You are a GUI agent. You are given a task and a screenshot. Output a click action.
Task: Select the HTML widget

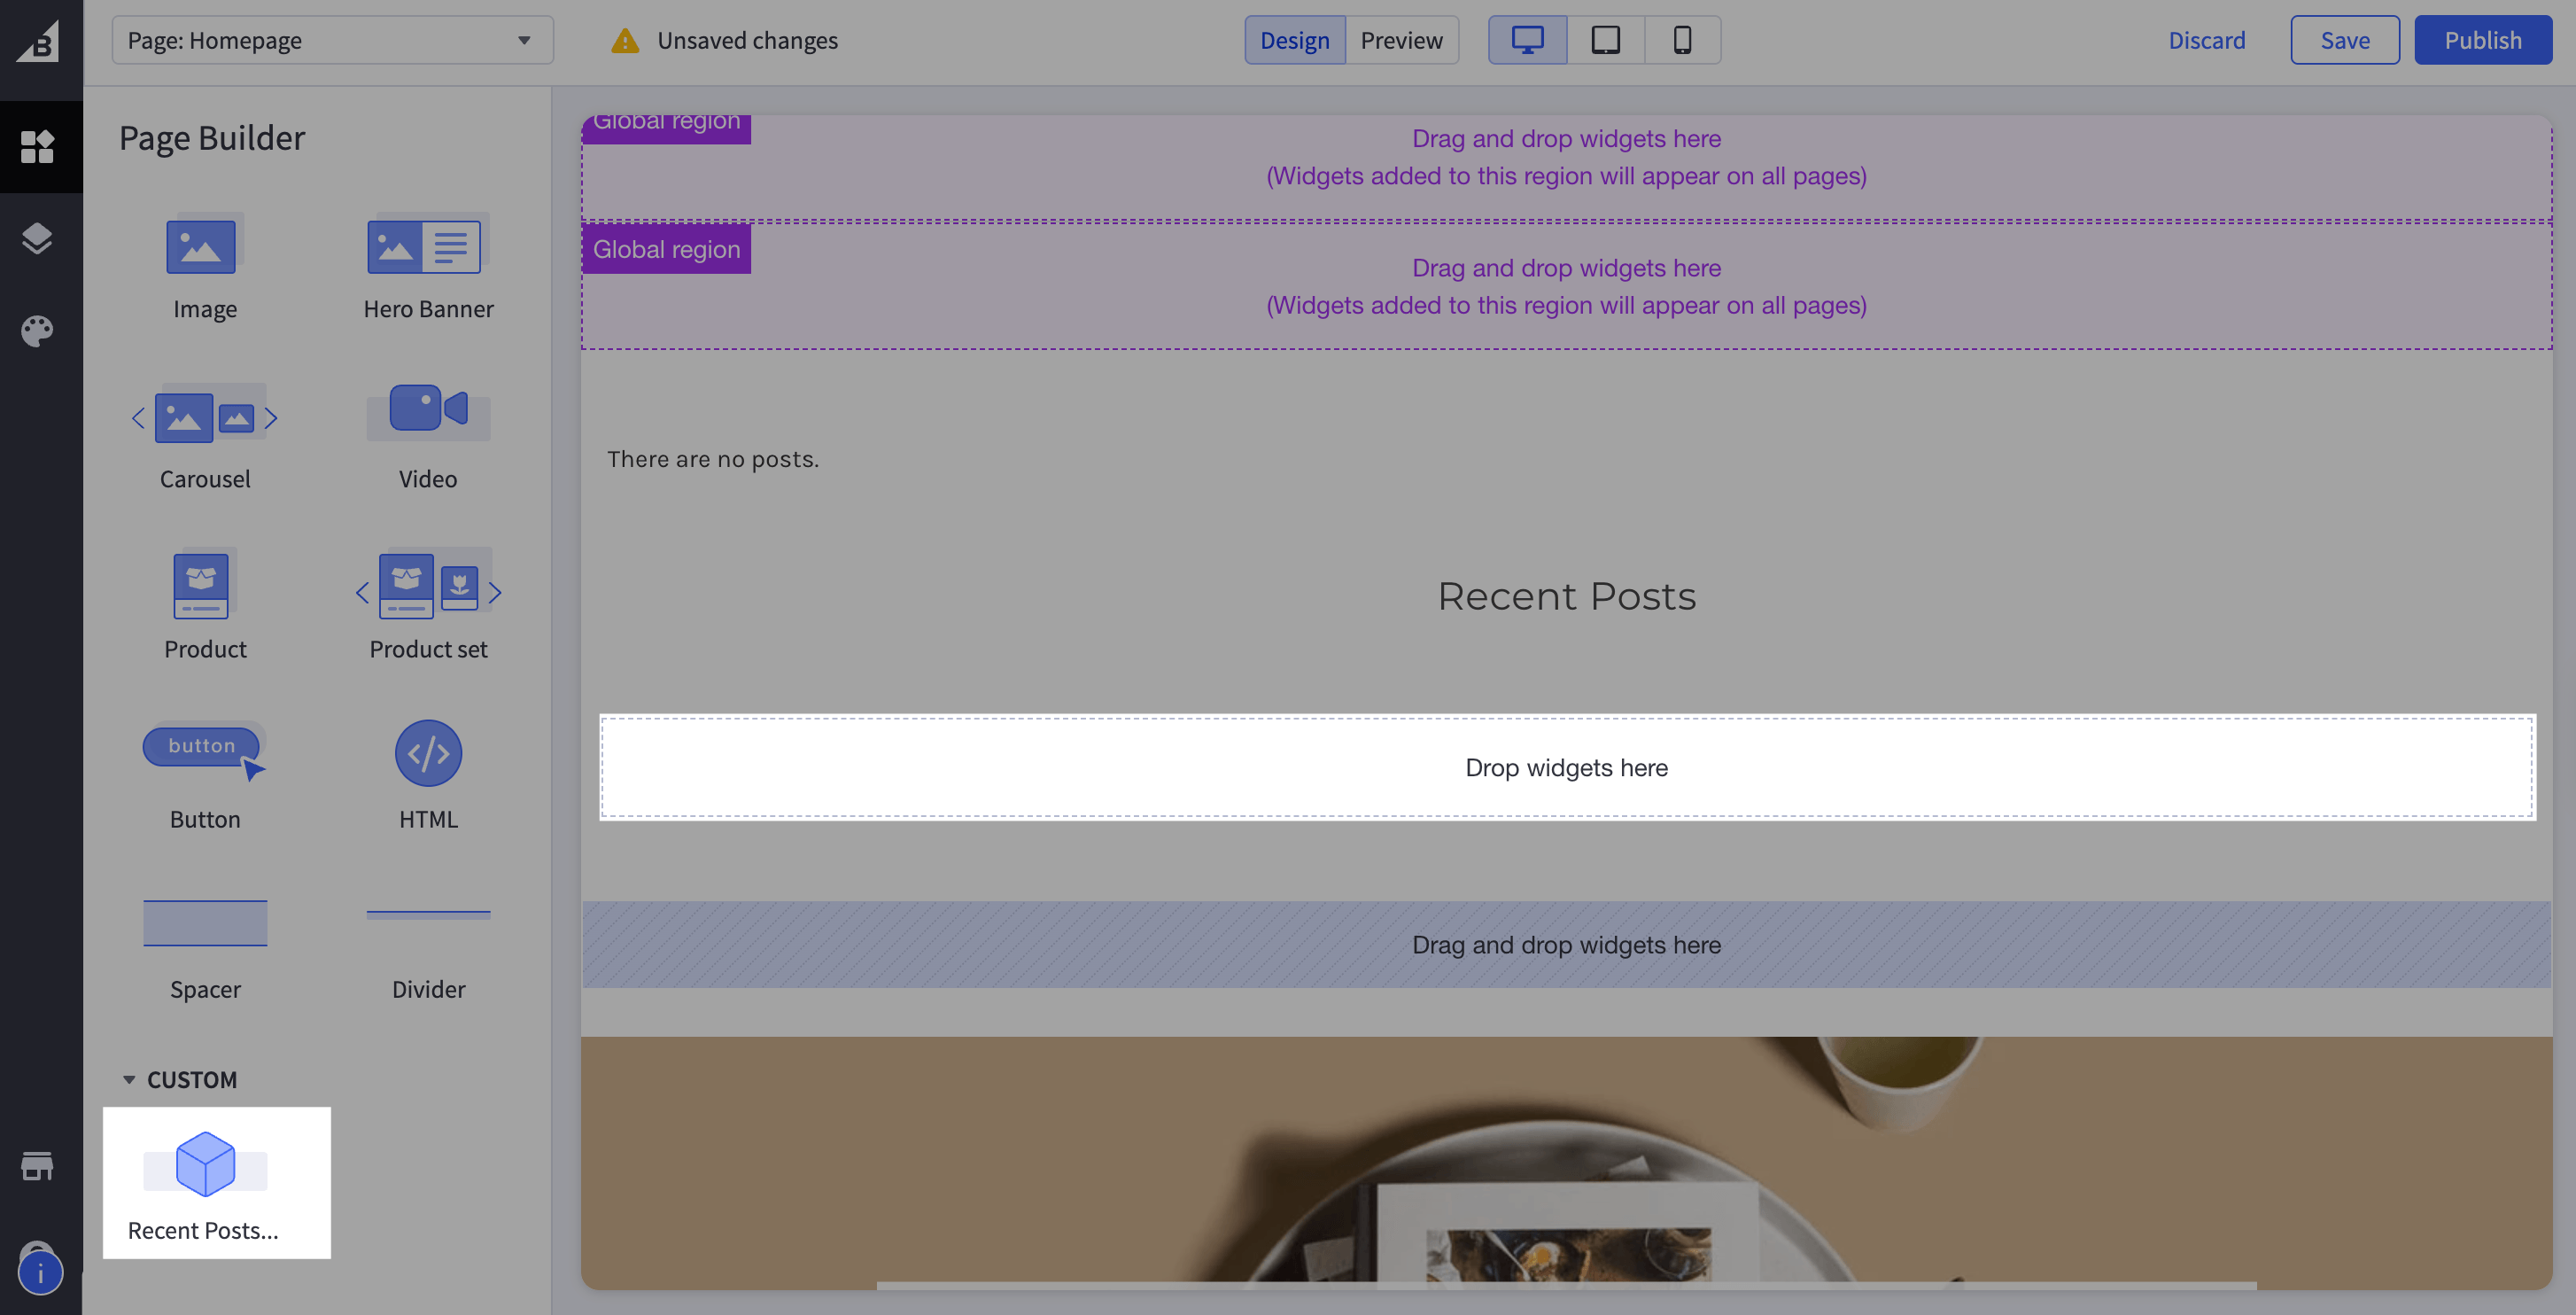[428, 775]
